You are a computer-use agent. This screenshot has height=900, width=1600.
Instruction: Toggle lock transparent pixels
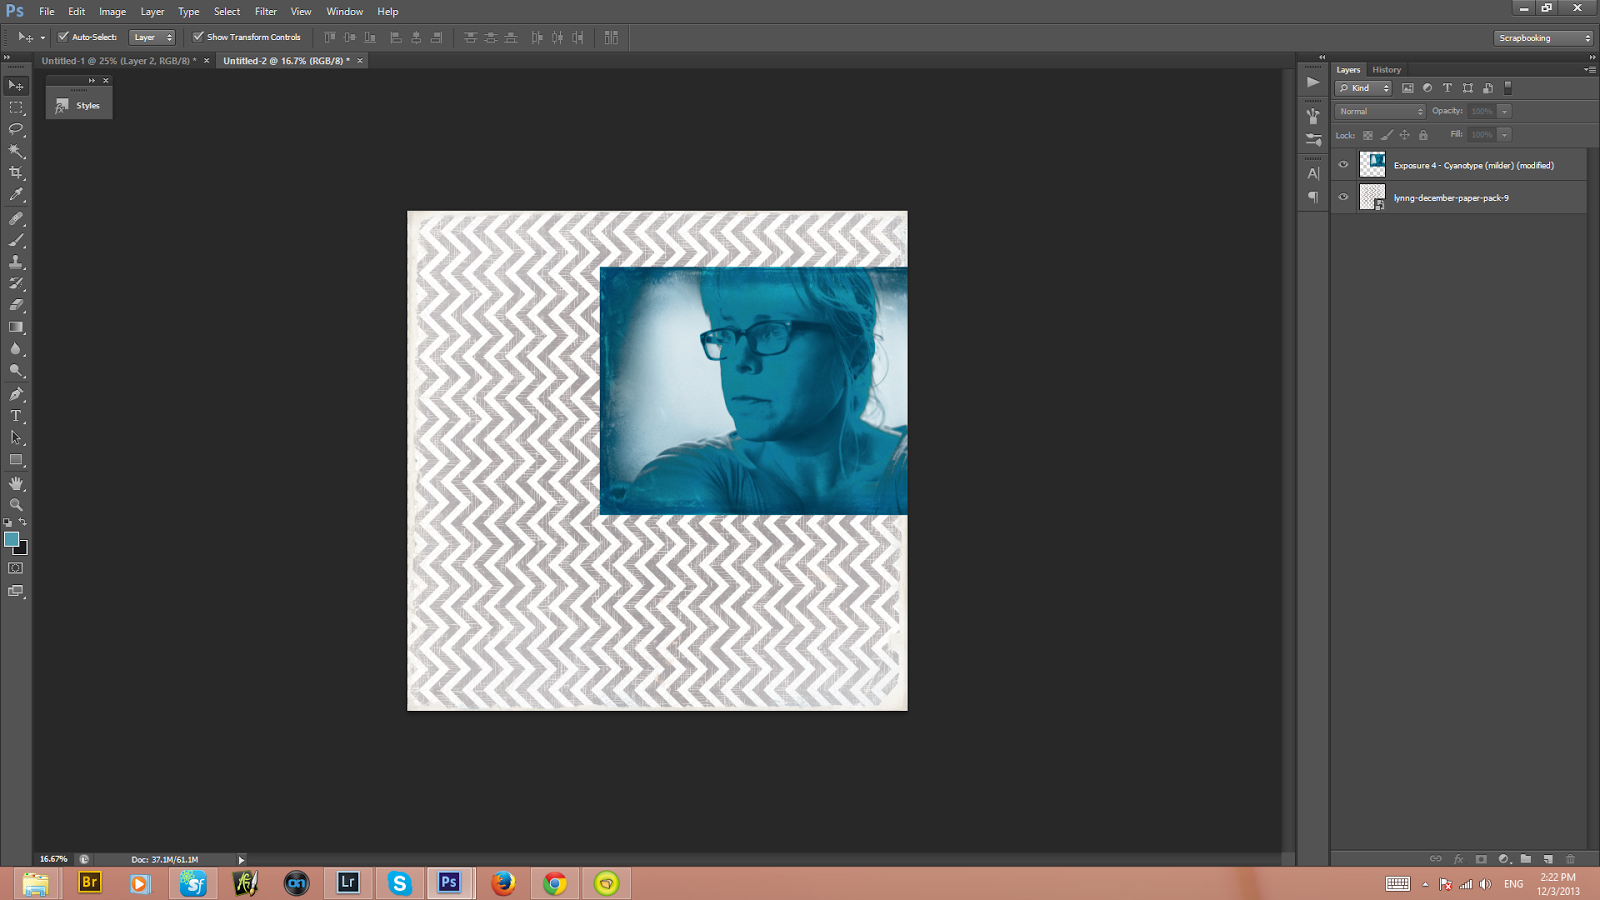tap(1368, 135)
